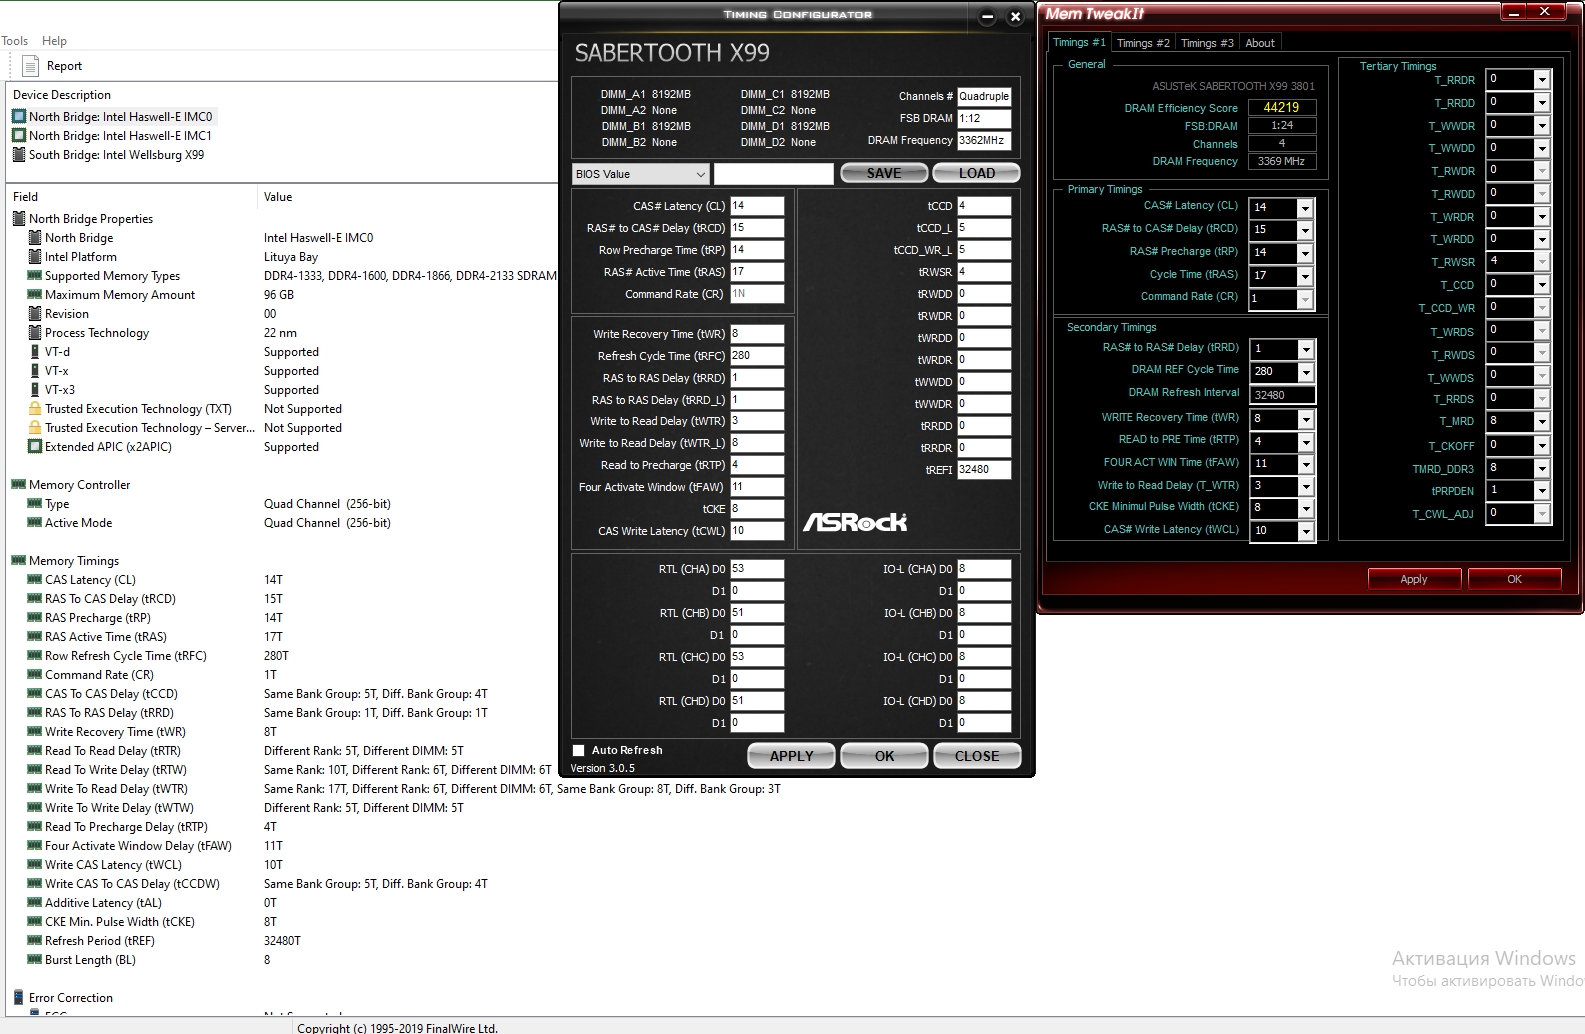
Task: Click the VT-d row icon
Action: (35, 352)
